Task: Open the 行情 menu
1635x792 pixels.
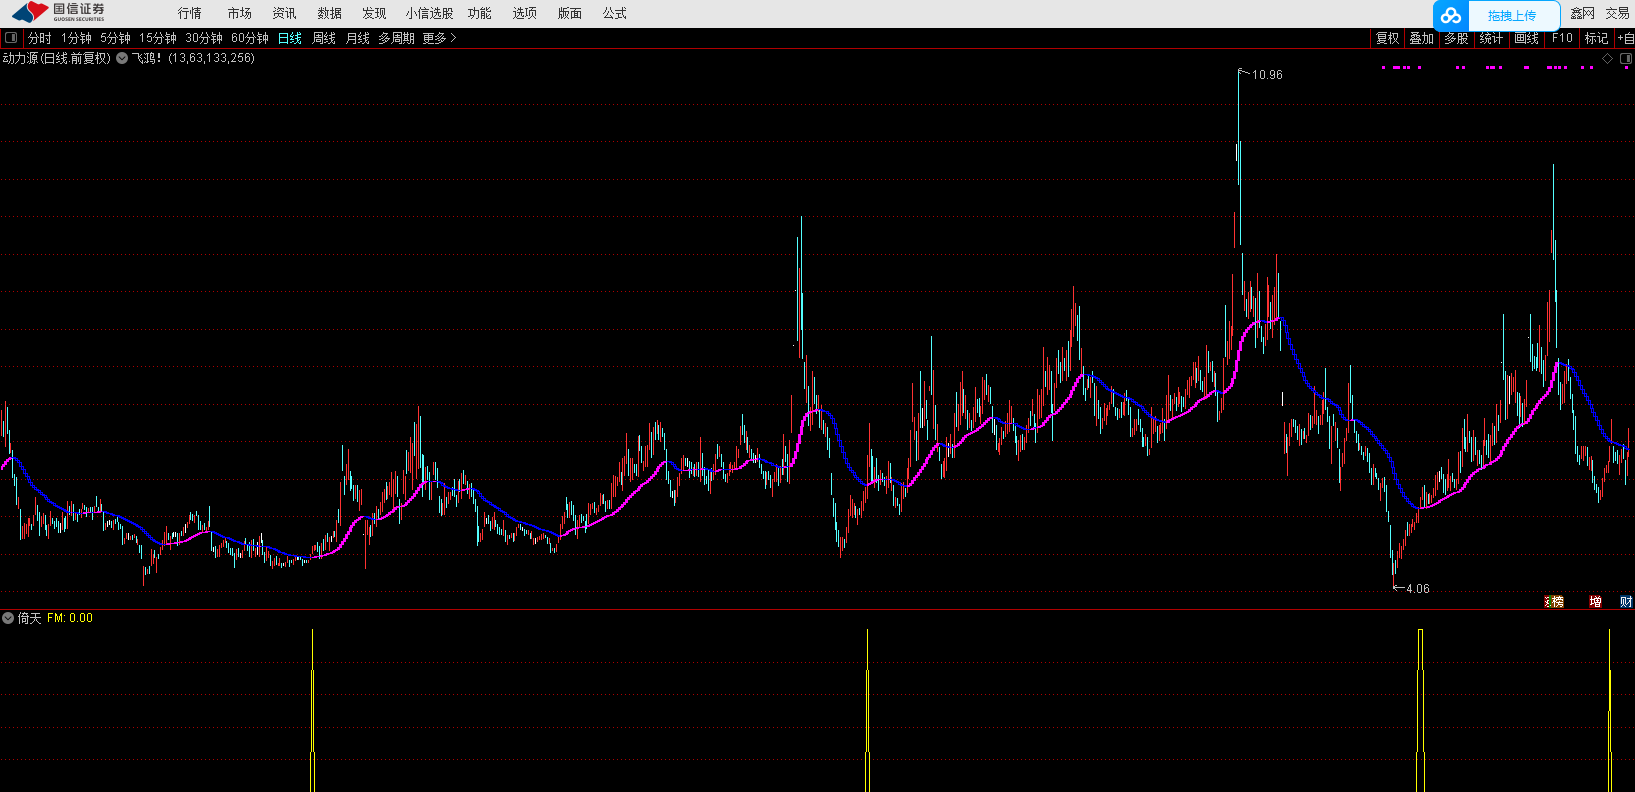Action: (x=190, y=13)
